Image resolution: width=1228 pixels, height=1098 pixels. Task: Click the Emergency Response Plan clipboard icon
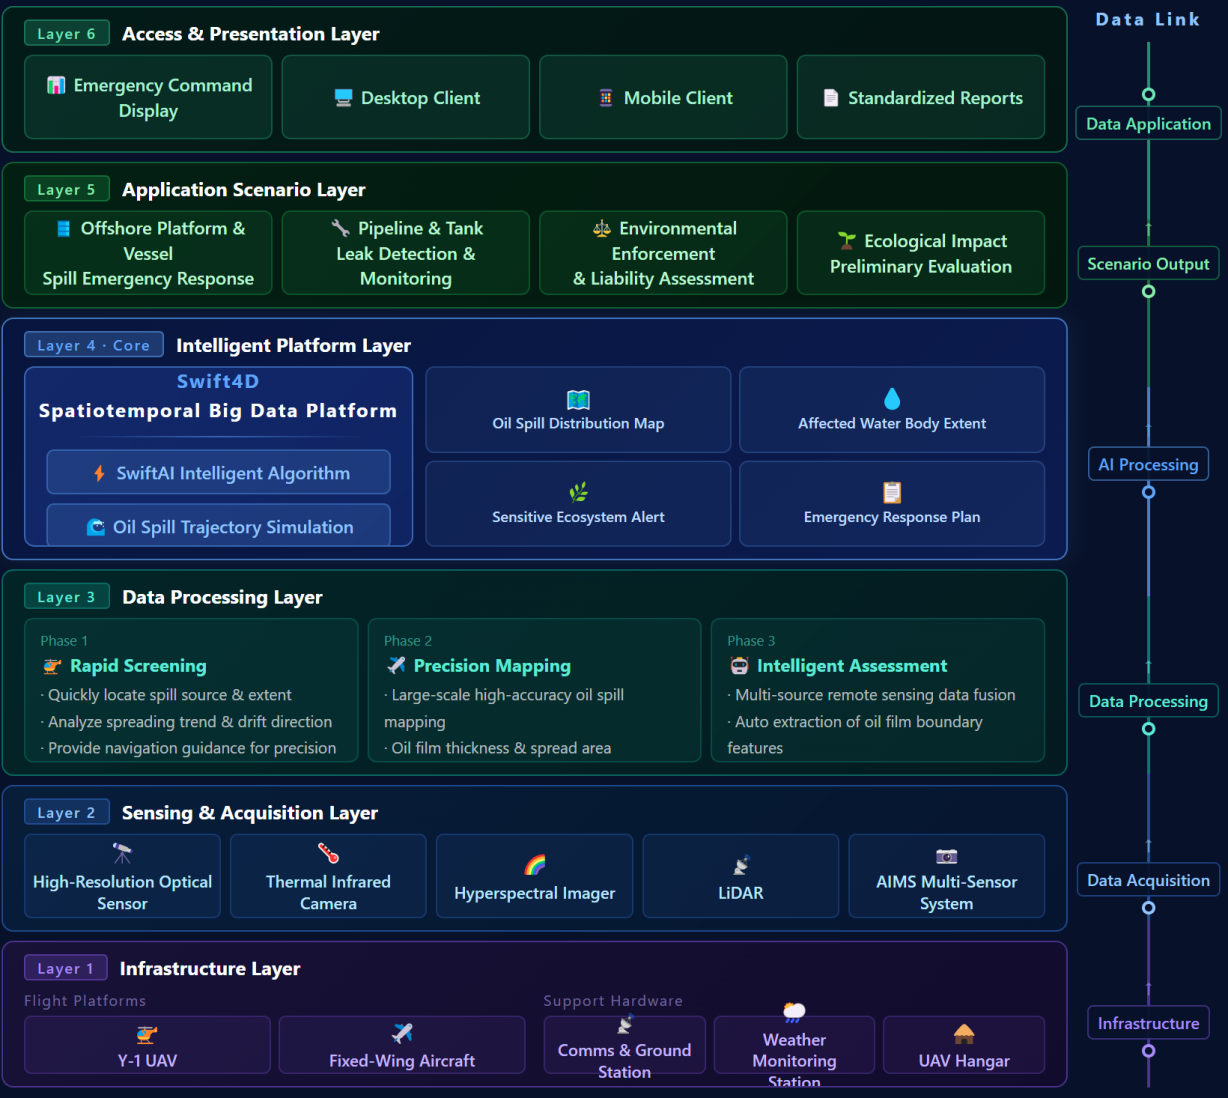892,493
